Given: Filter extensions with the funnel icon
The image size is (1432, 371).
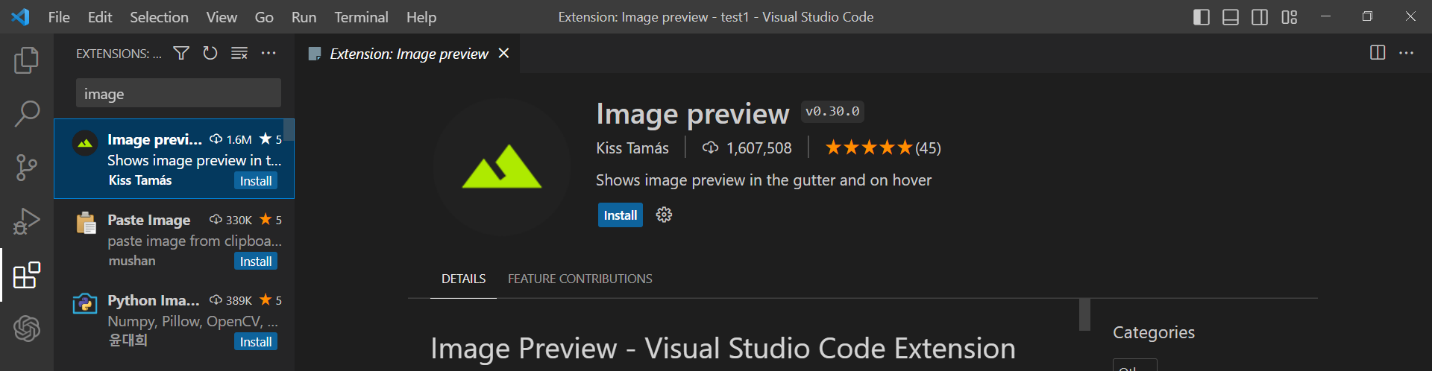Looking at the screenshot, I should (x=181, y=53).
